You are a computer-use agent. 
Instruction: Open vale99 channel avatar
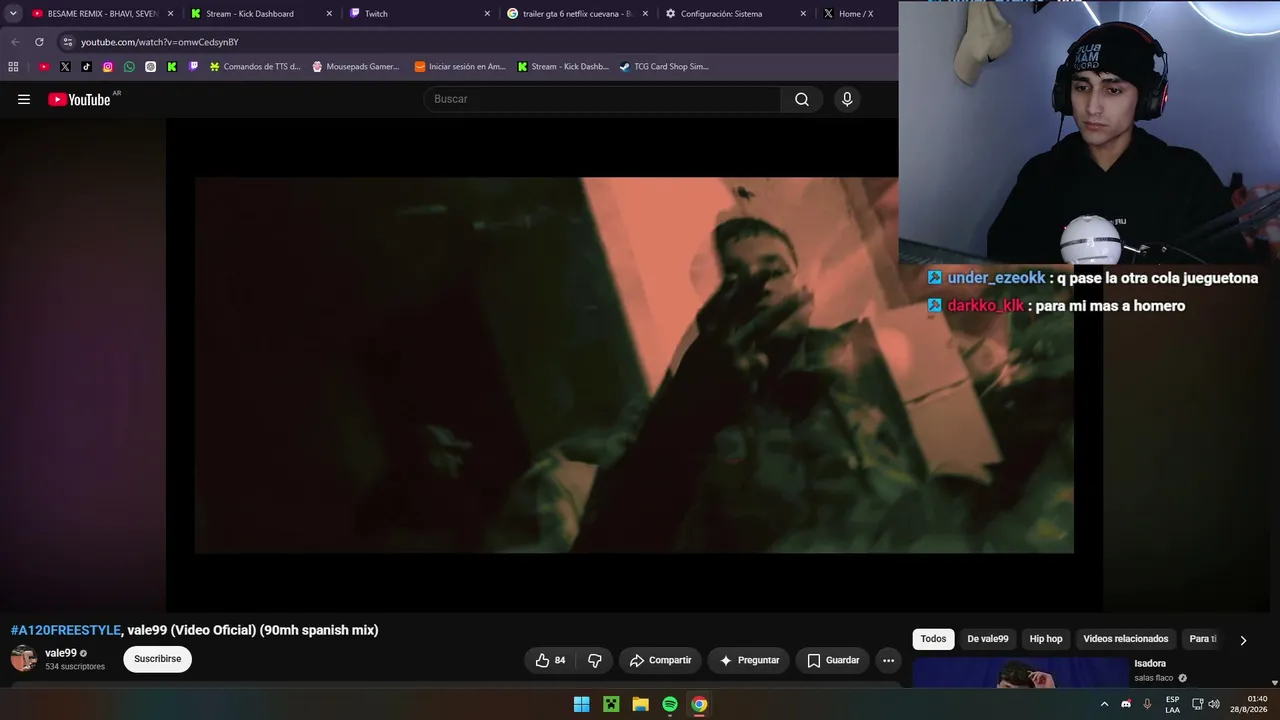(23, 659)
